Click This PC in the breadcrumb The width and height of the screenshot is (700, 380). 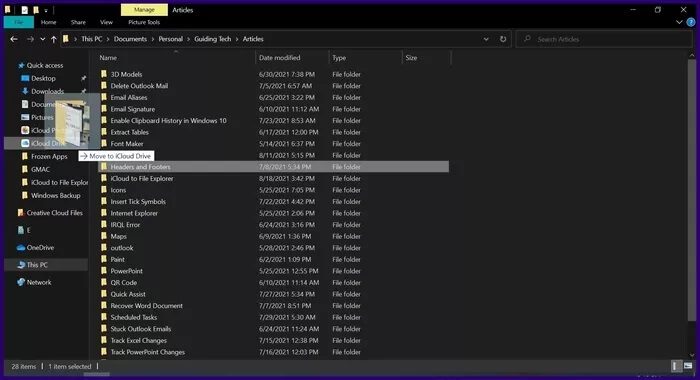tap(92, 39)
